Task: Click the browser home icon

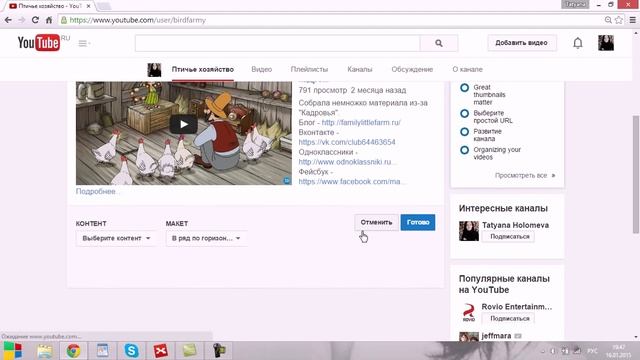Action: point(49,20)
